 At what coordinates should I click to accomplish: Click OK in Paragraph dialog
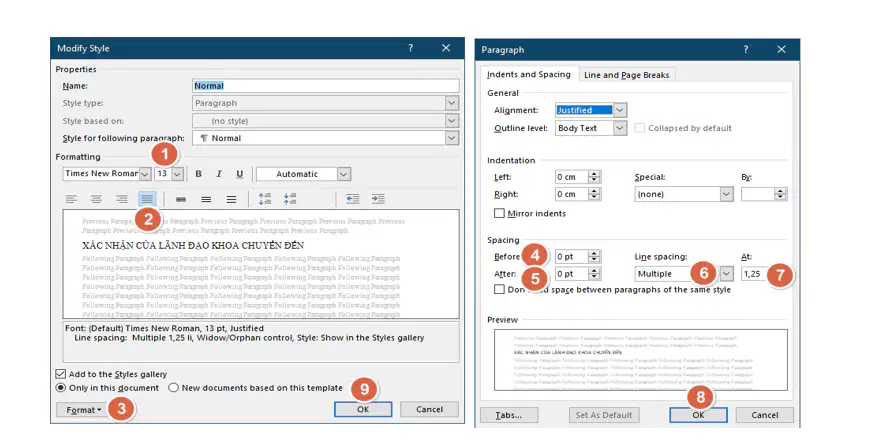pos(698,415)
